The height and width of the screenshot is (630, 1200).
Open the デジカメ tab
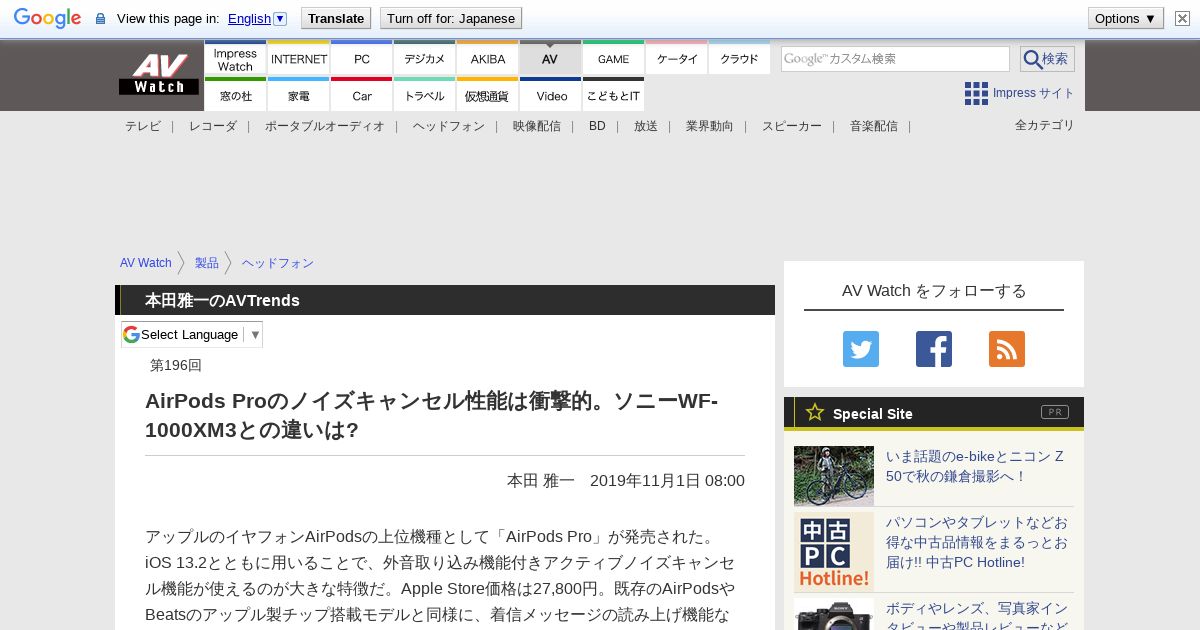click(425, 58)
